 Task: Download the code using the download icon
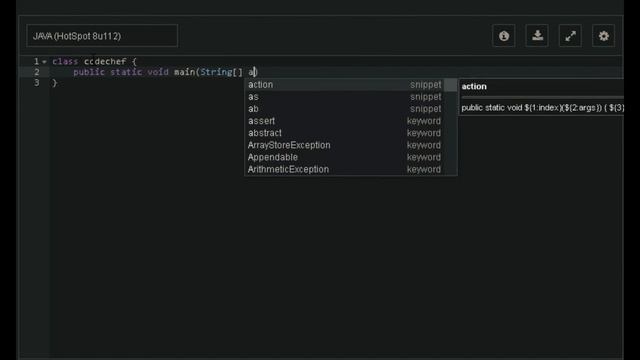(x=537, y=36)
